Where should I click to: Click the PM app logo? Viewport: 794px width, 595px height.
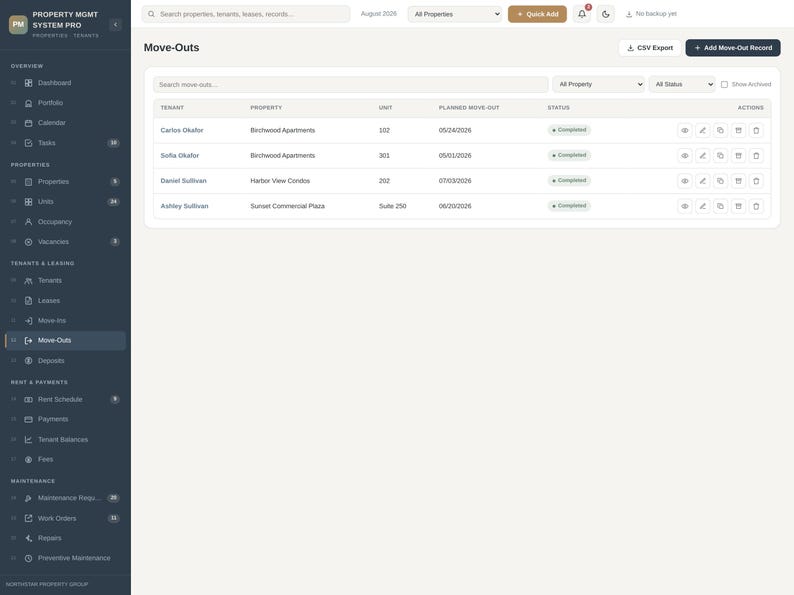coord(18,24)
